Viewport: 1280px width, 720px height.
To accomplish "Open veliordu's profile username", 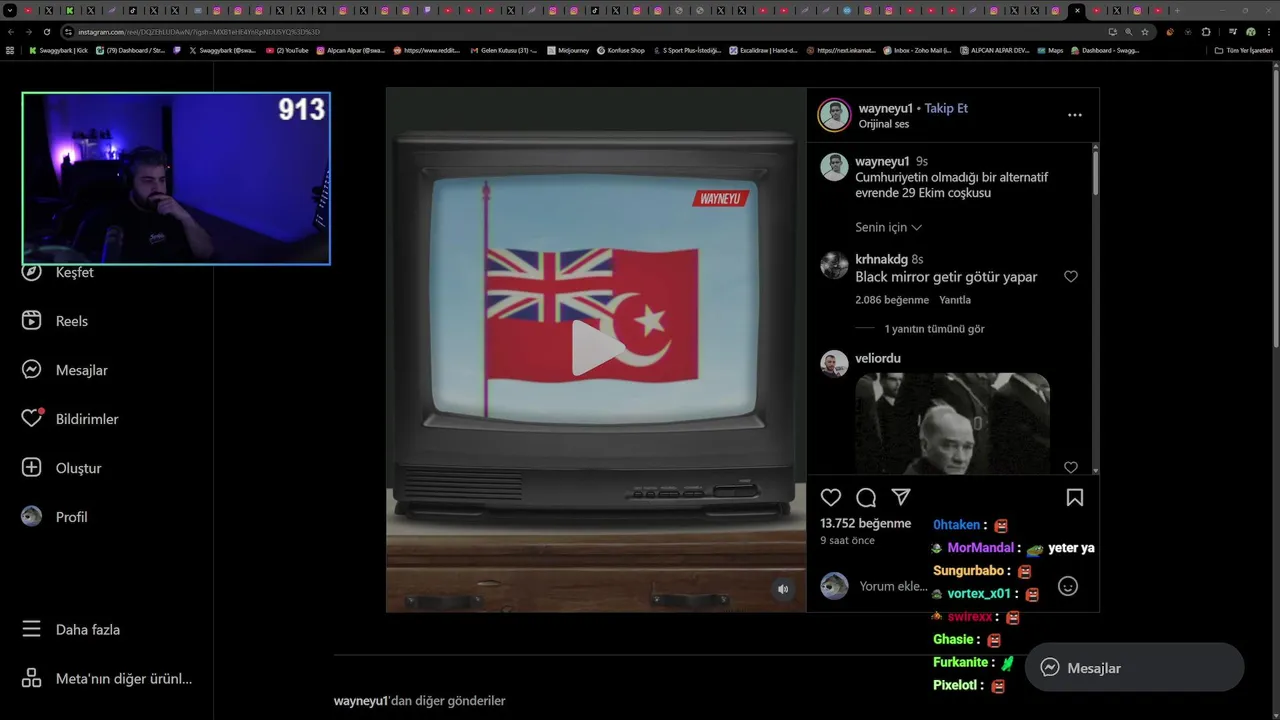I will click(x=878, y=358).
